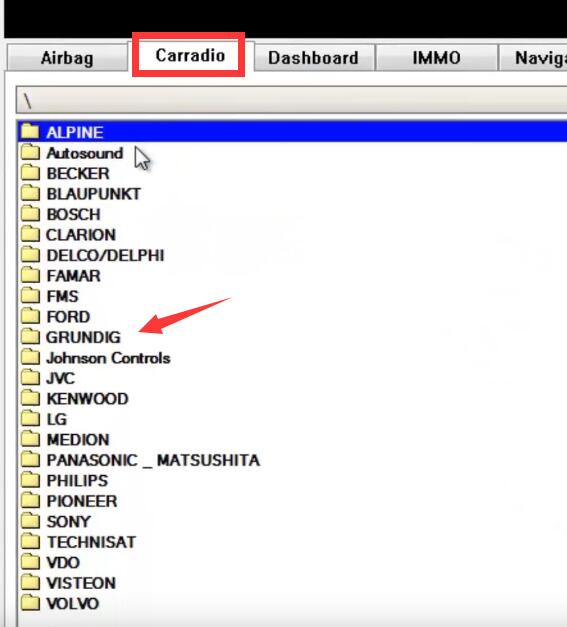Screen dimensions: 567x627
Task: Open the Dashboard tab
Action: (x=314, y=58)
